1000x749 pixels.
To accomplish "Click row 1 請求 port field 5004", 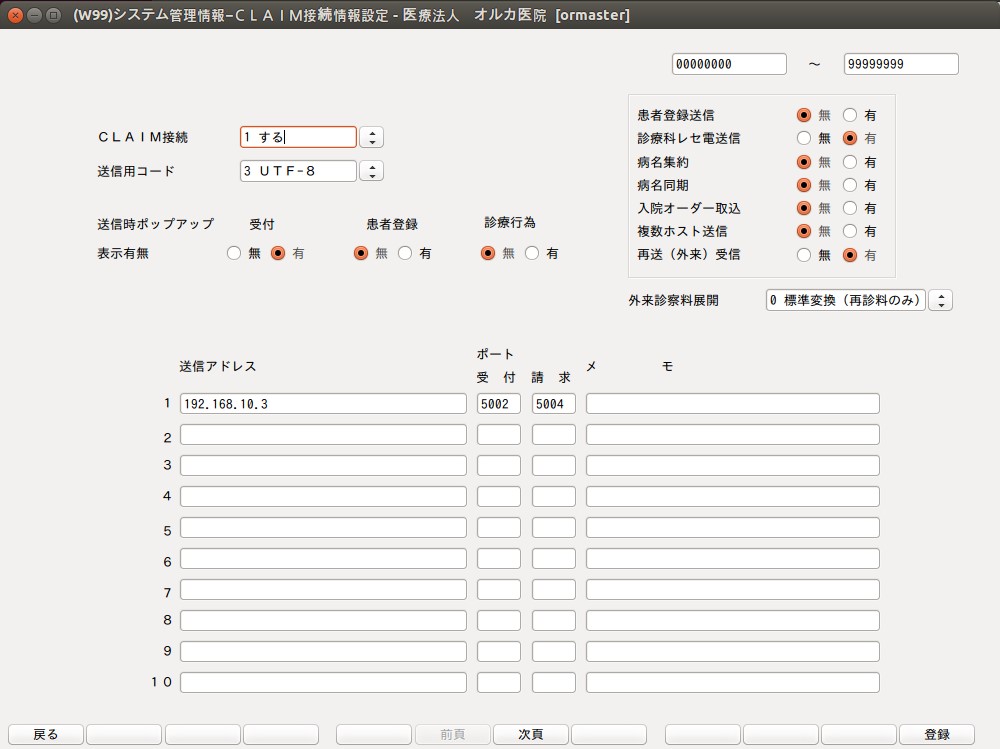I will pyautogui.click(x=554, y=403).
